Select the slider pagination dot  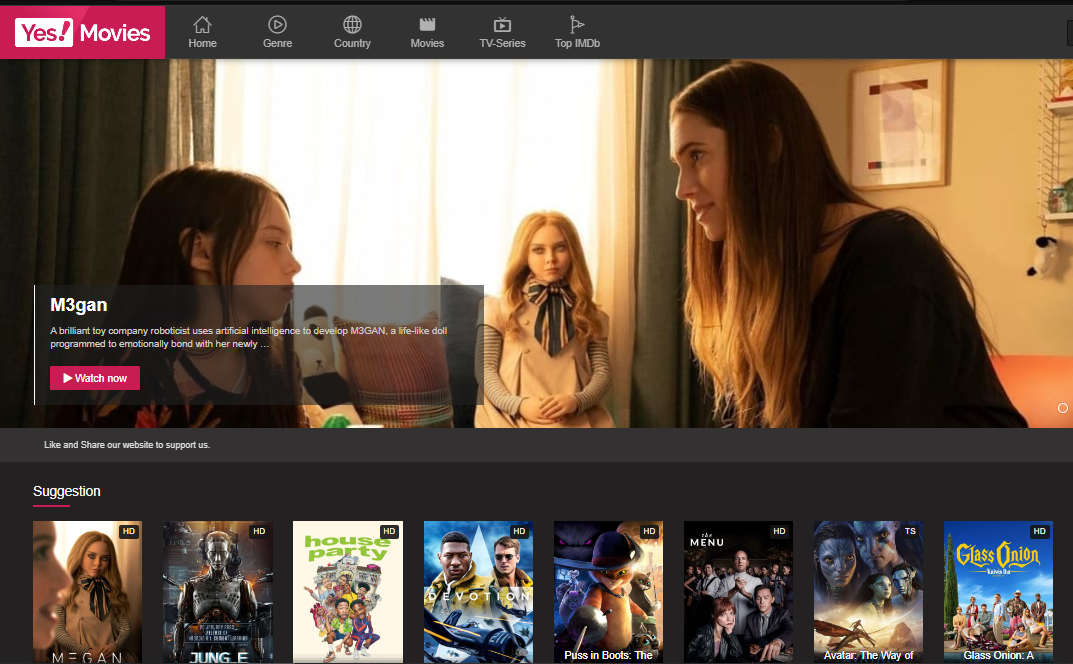1063,408
